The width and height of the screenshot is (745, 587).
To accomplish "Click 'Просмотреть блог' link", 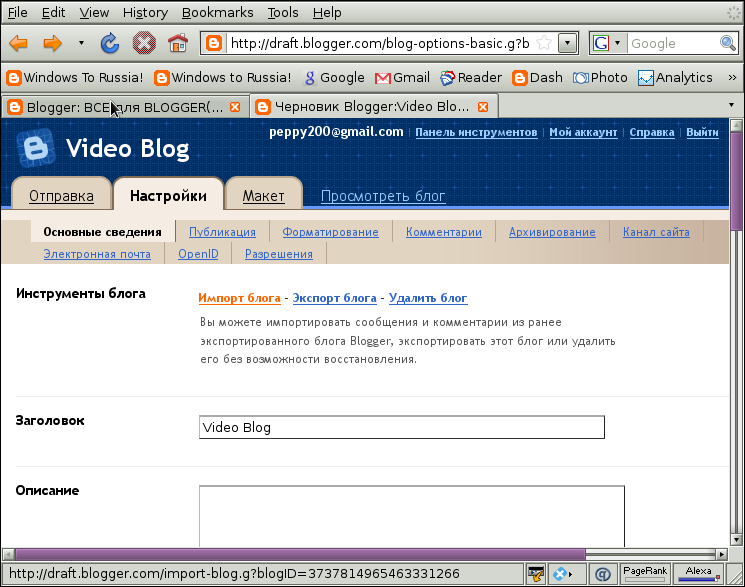I will (383, 196).
